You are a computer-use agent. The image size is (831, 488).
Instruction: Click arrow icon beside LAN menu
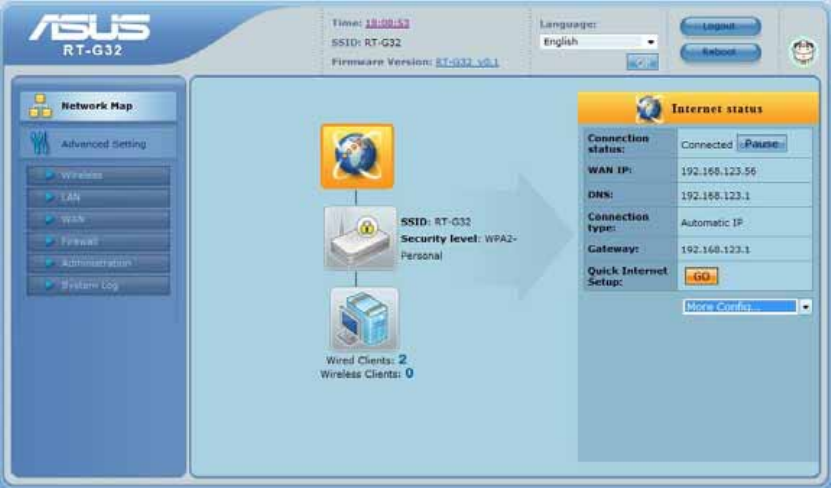coord(49,197)
